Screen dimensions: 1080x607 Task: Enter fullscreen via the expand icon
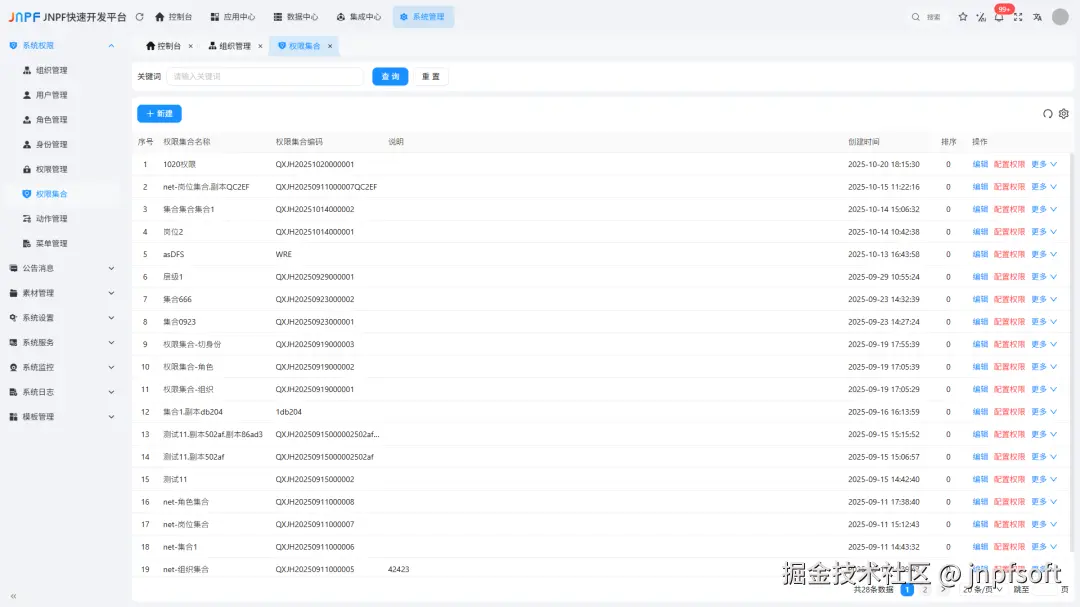tap(1019, 17)
